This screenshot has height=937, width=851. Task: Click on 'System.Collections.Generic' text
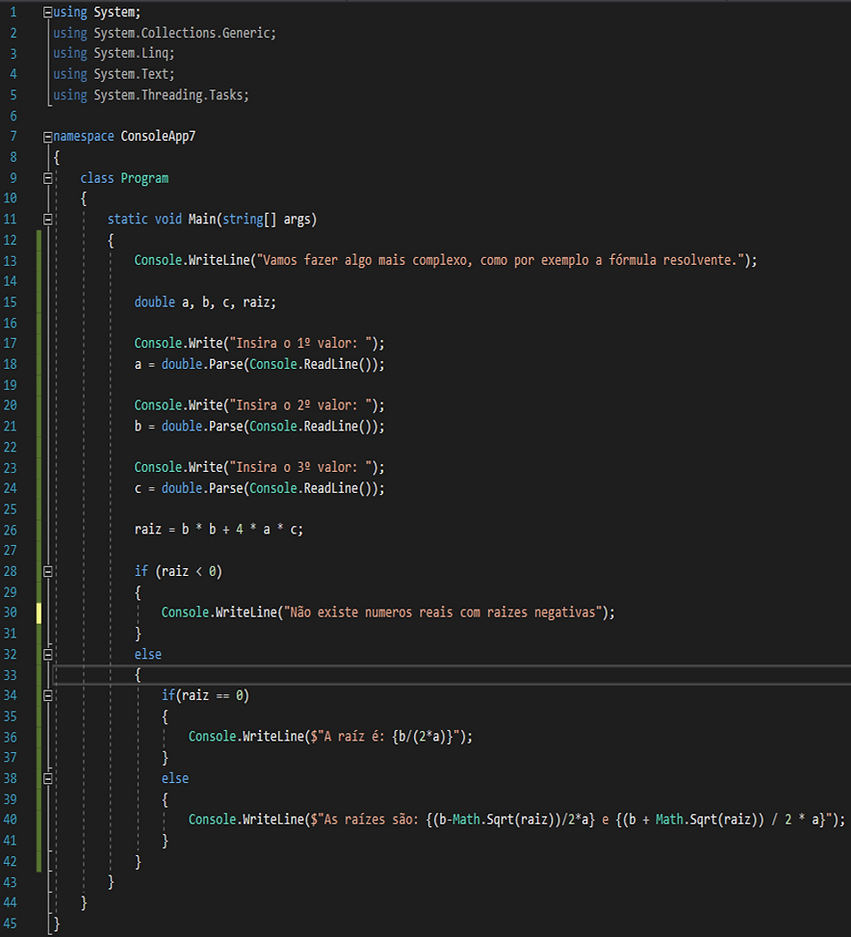click(x=183, y=33)
